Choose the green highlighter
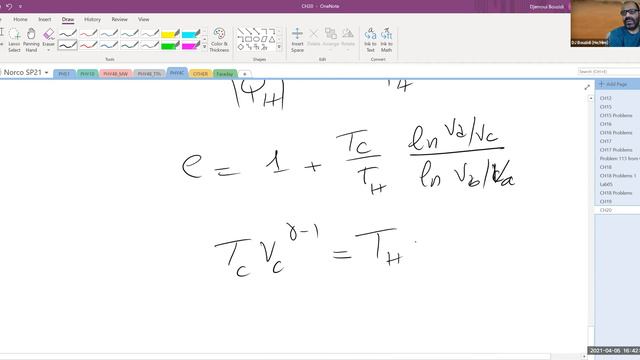Viewport: 640px width, 360px height. point(170,45)
